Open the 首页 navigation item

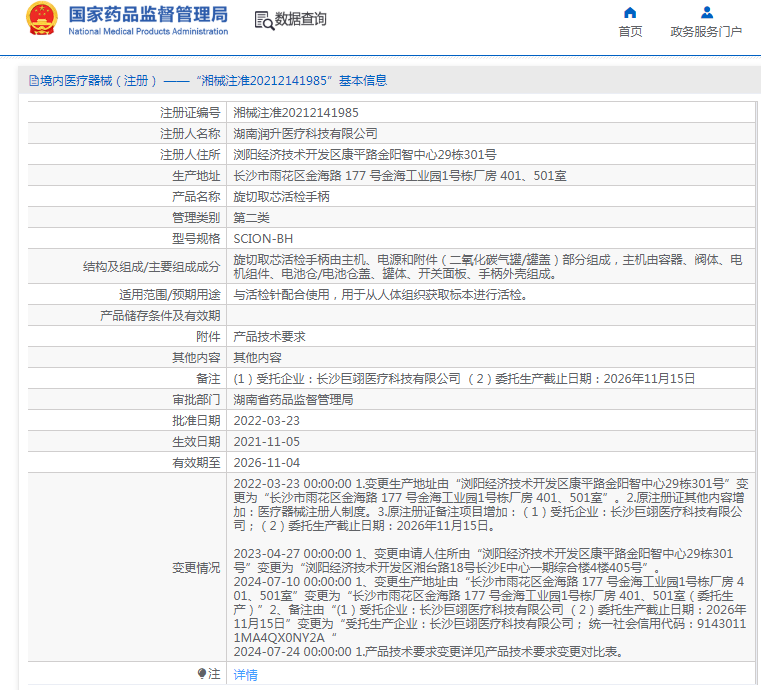pos(630,32)
